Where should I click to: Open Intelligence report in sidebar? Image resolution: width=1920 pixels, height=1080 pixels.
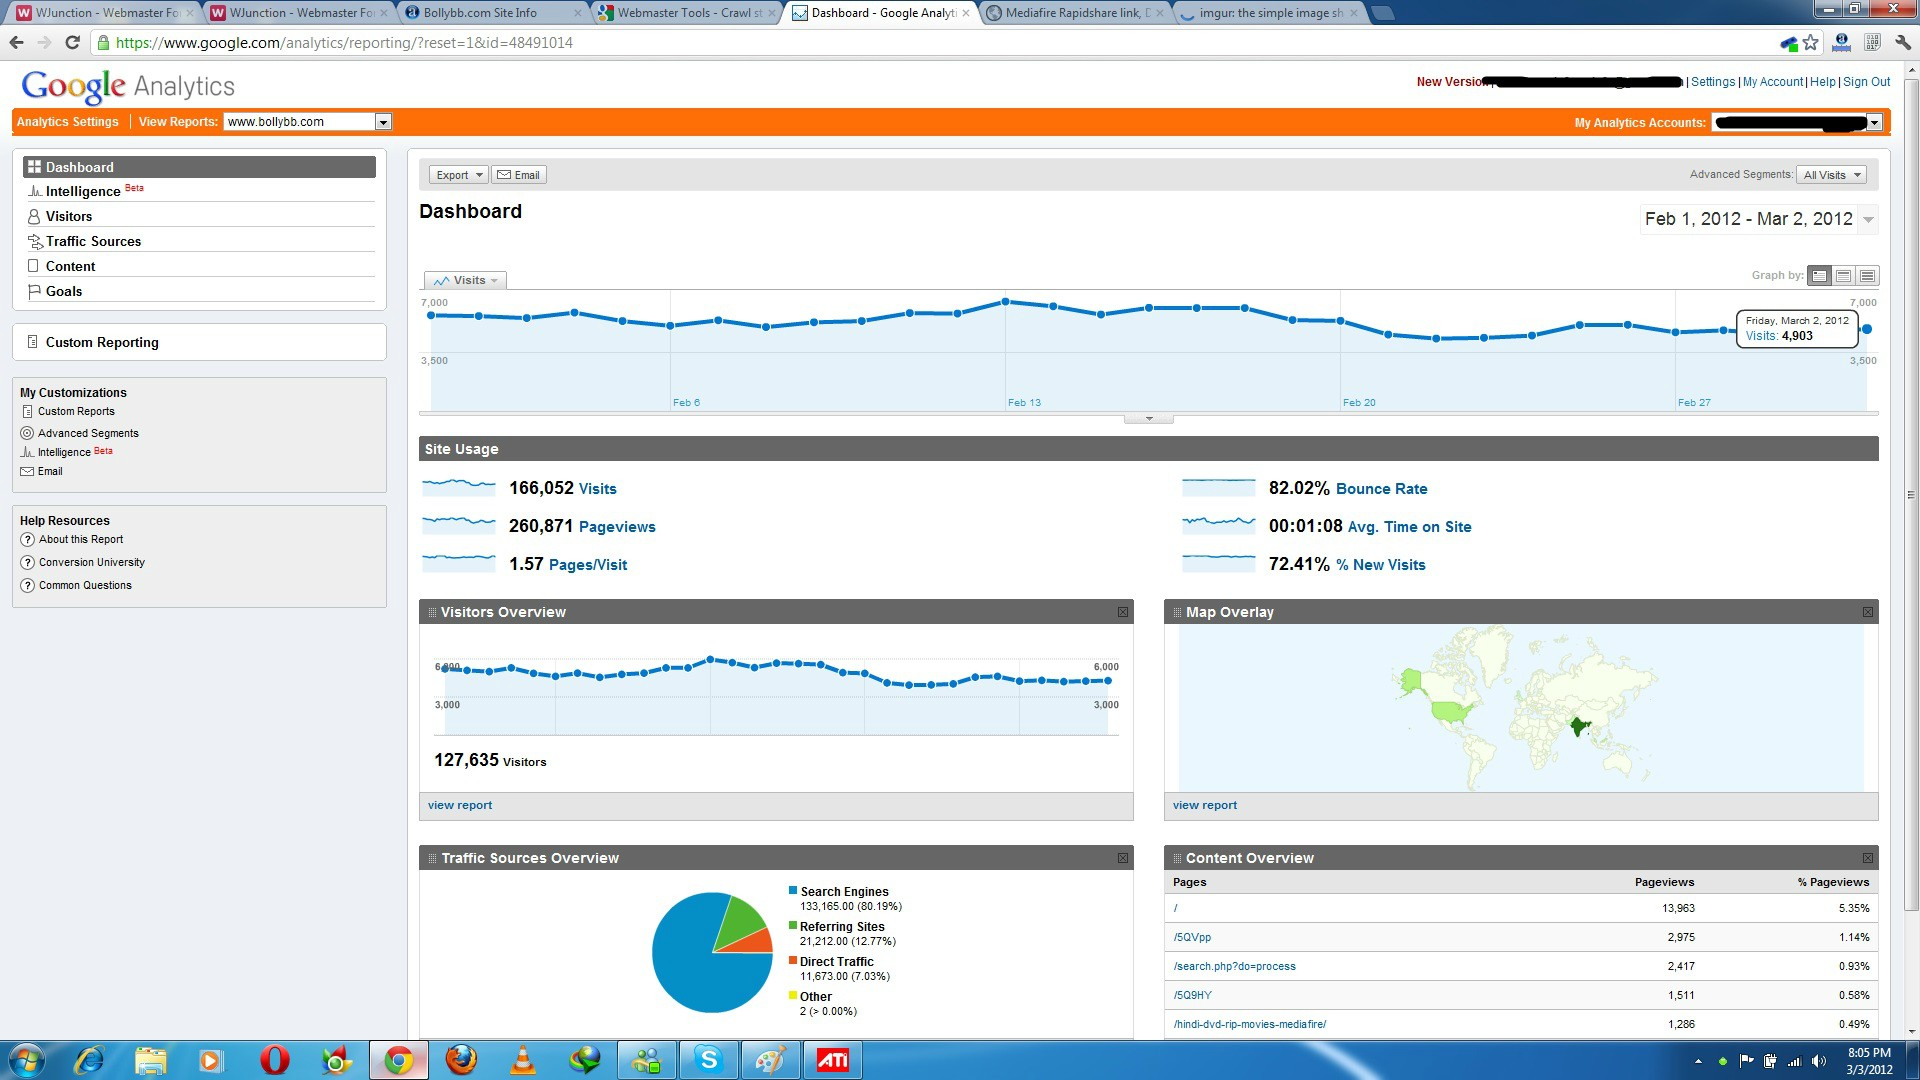(x=83, y=191)
